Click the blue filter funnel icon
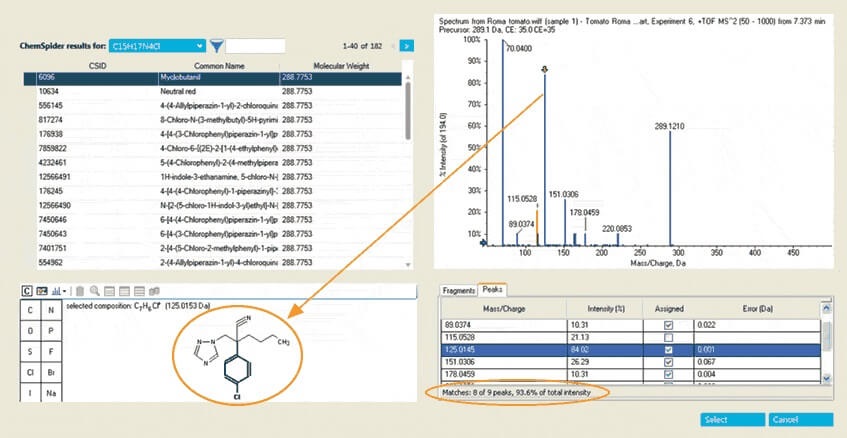The height and width of the screenshot is (438, 847). click(217, 46)
